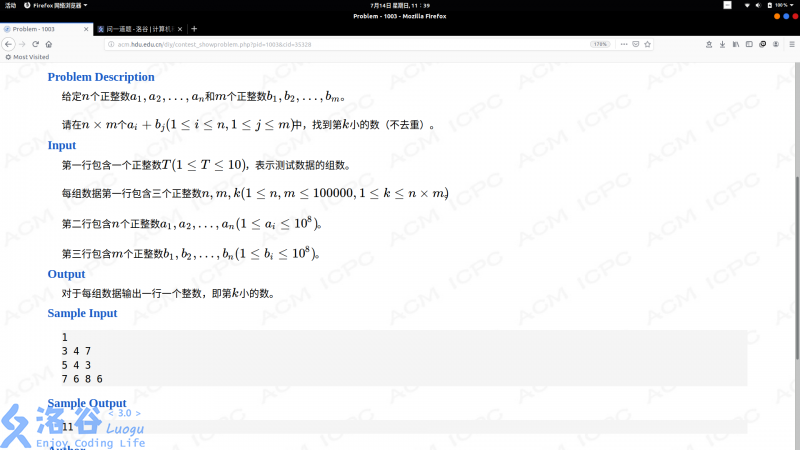Open the Downloads panel

(723, 44)
